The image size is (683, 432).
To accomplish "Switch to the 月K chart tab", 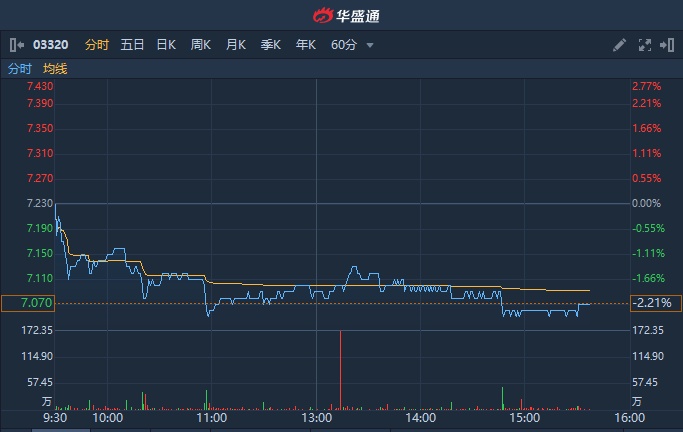I will [x=236, y=45].
